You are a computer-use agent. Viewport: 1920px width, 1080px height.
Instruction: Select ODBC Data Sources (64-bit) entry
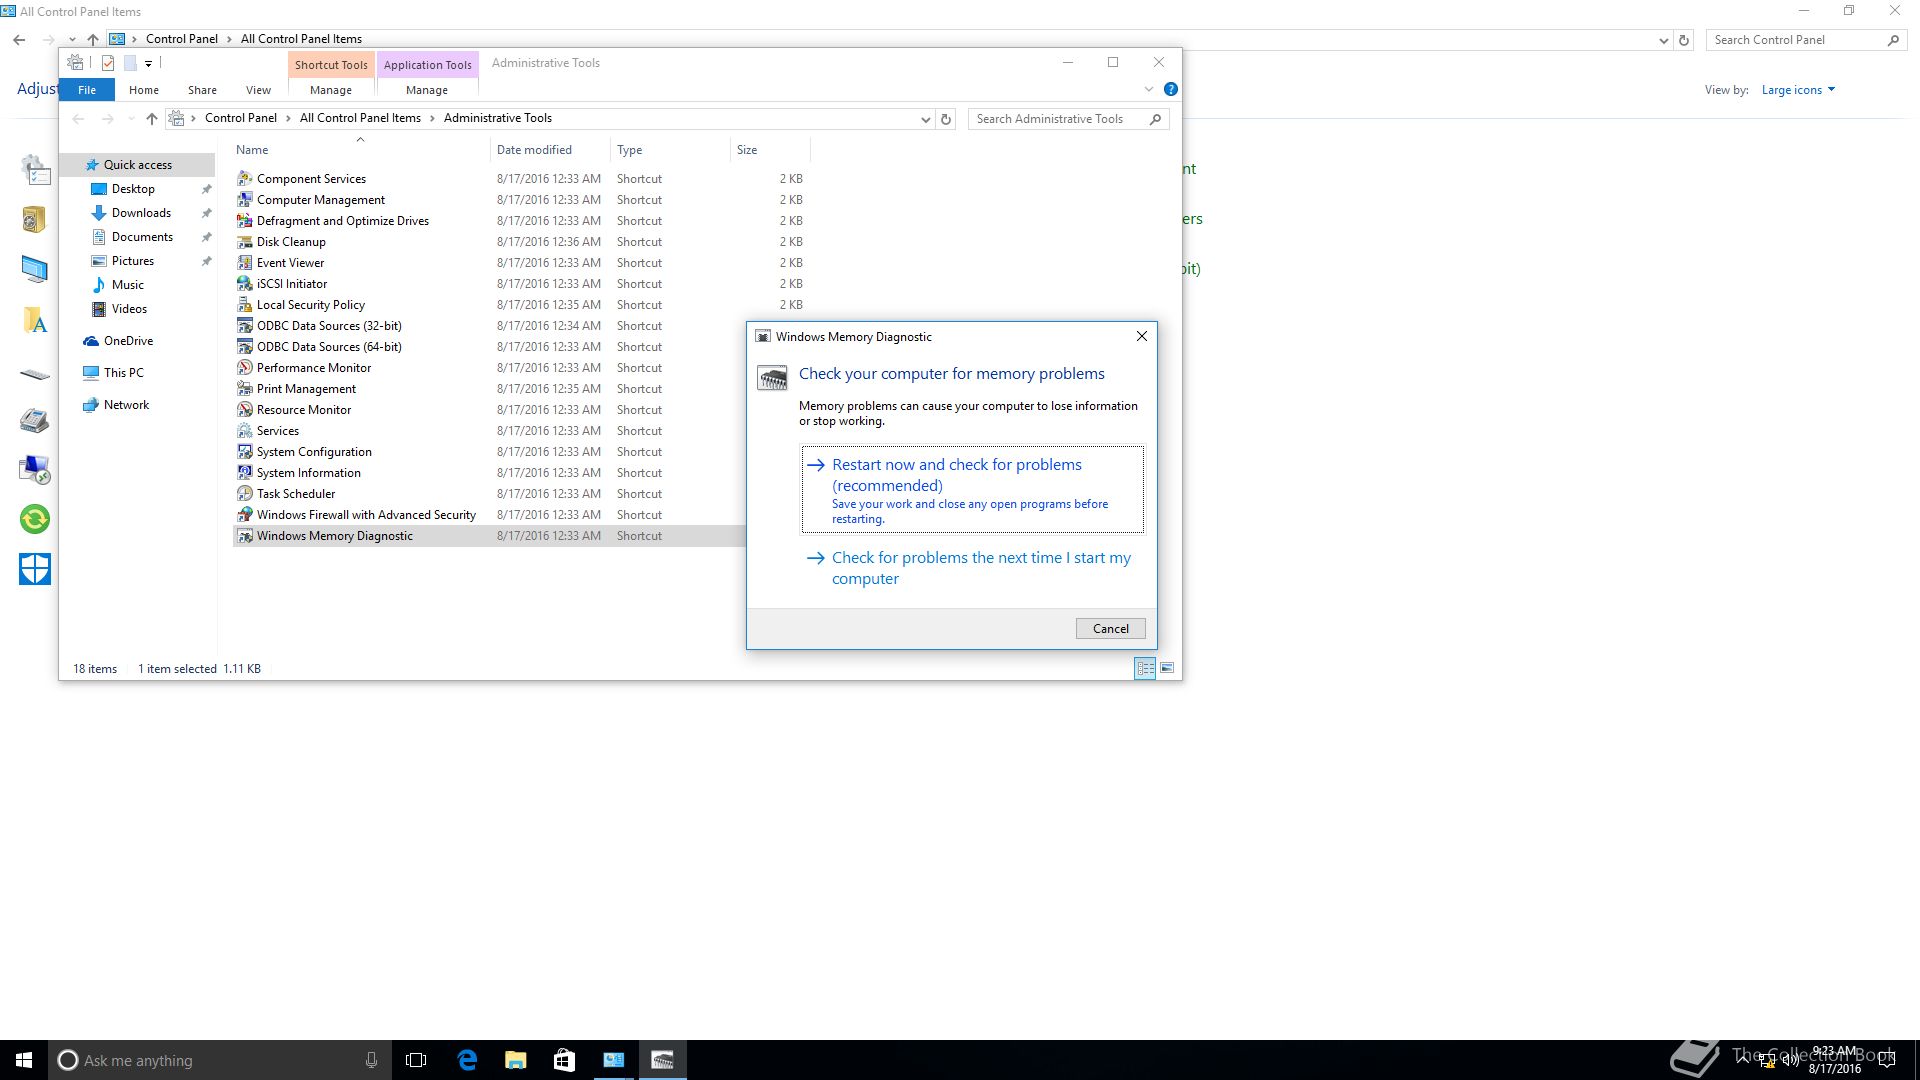[329, 346]
